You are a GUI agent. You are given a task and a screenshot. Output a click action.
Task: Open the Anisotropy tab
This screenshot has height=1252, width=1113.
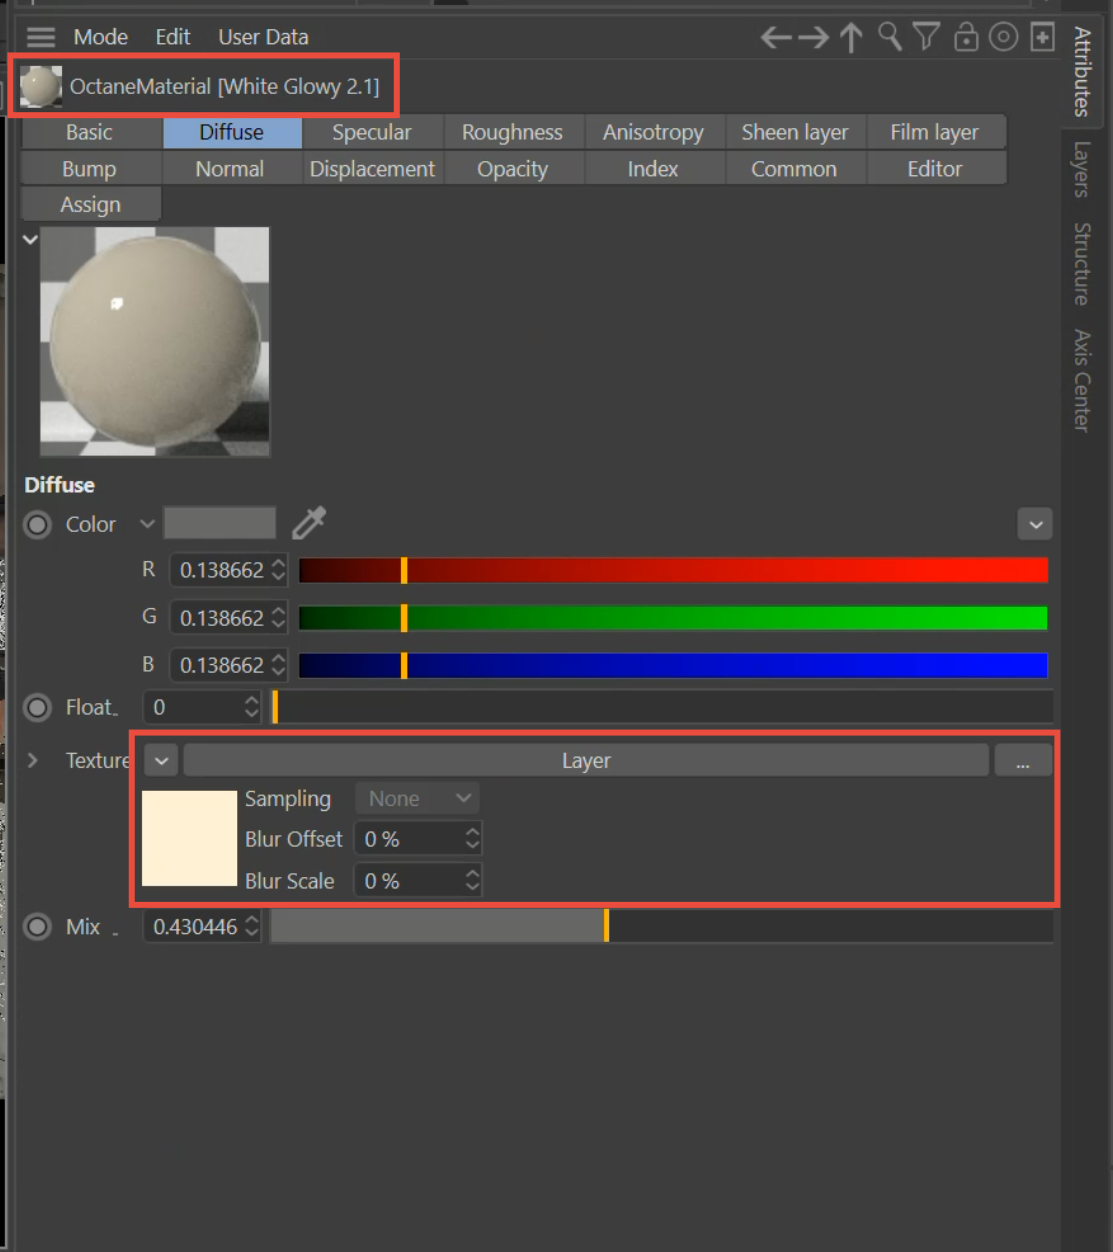[x=653, y=132]
